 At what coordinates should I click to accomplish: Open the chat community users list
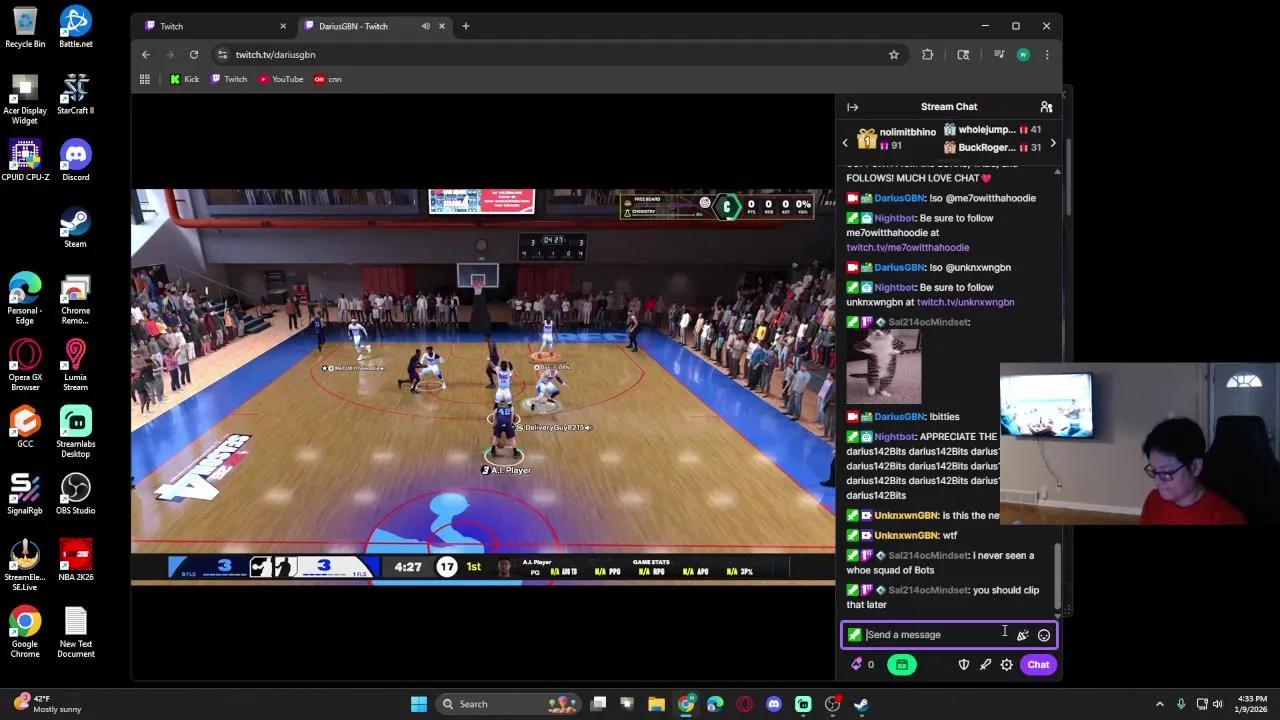point(1046,107)
